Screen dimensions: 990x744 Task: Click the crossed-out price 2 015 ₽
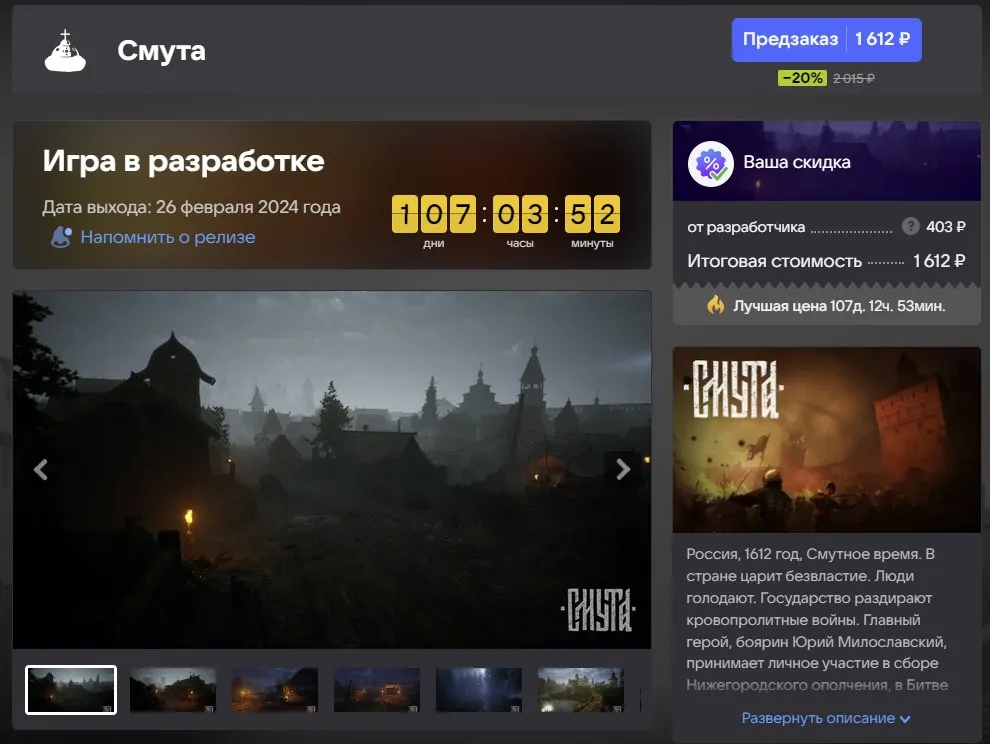pyautogui.click(x=854, y=78)
